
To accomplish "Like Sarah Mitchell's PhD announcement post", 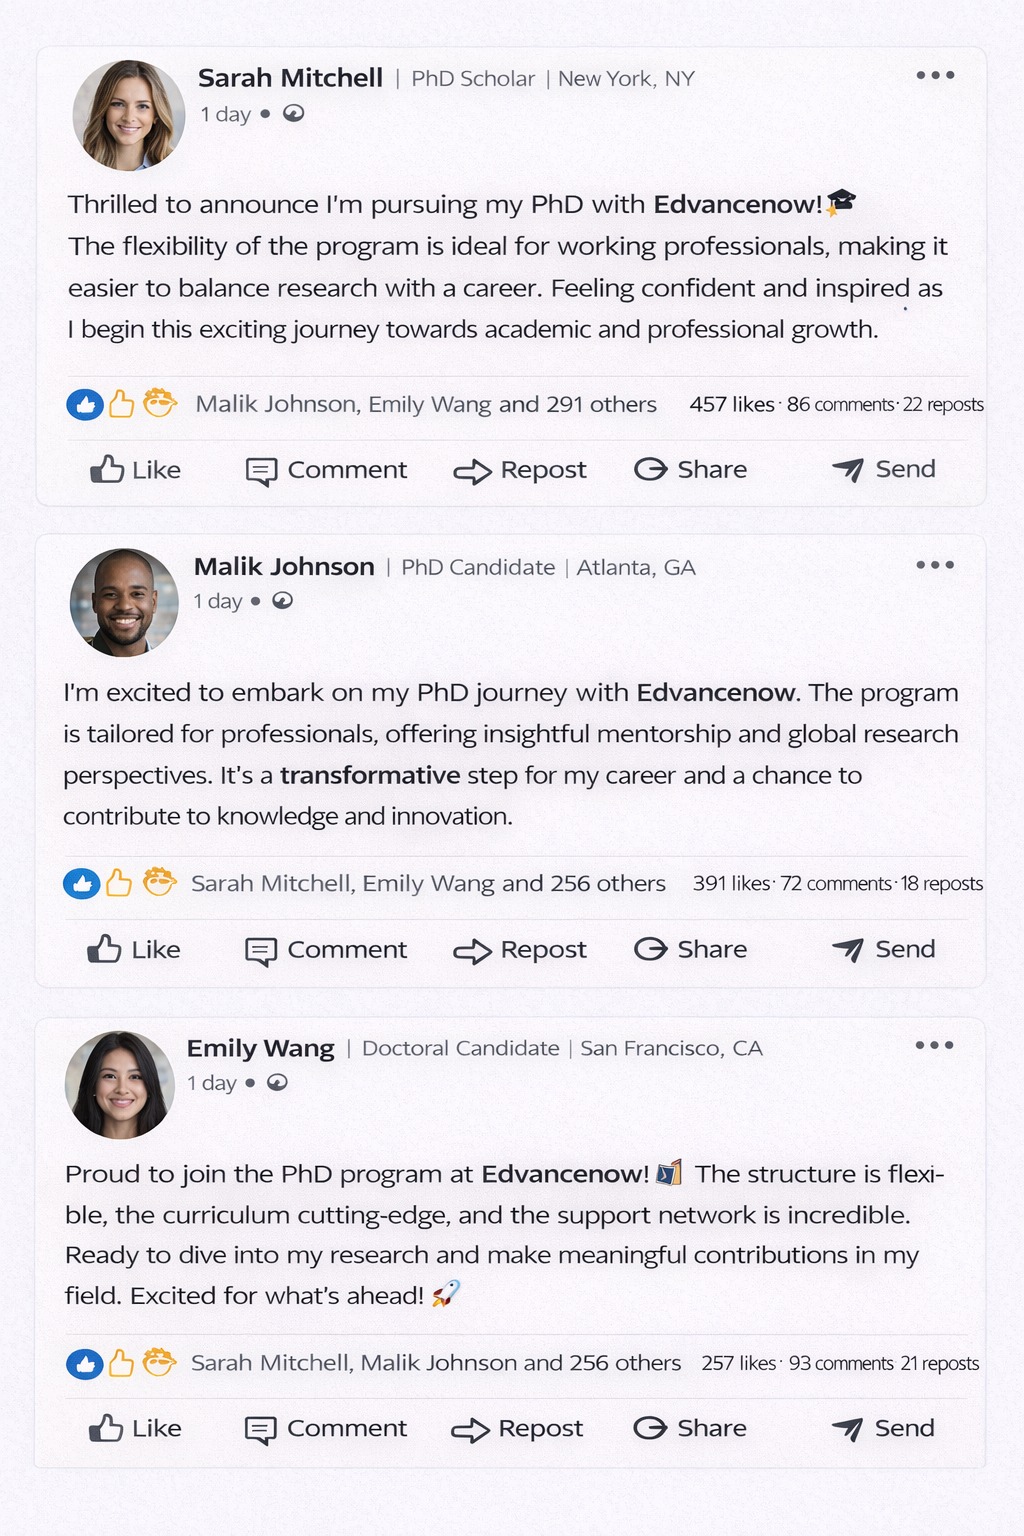I will pos(135,470).
